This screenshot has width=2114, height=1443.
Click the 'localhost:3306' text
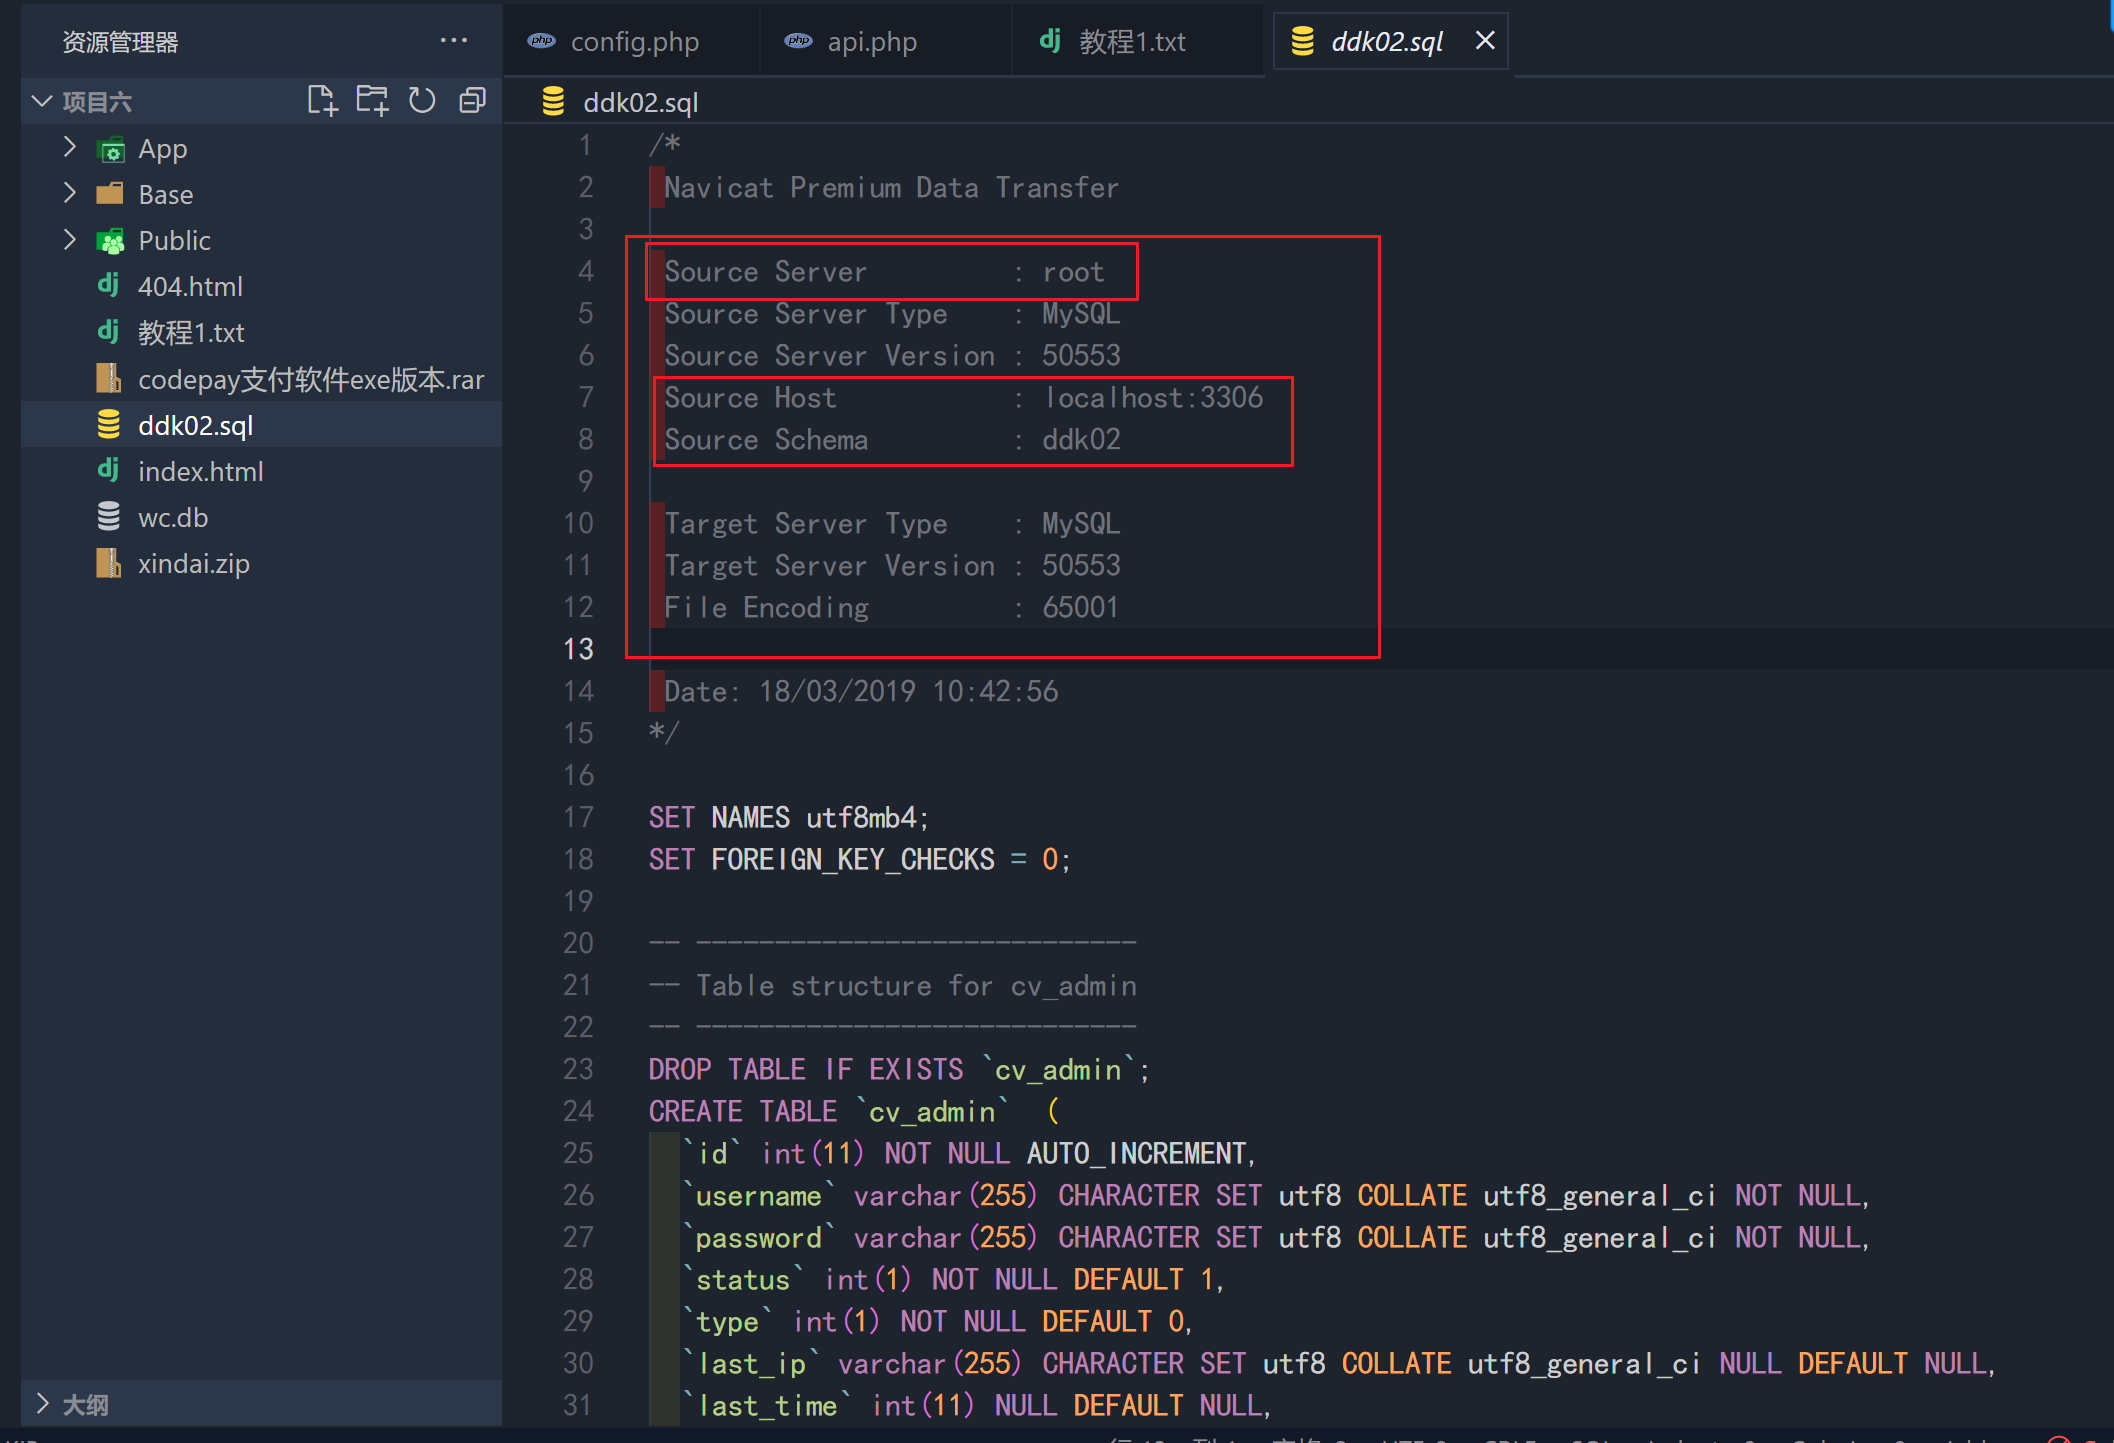pos(1153,398)
